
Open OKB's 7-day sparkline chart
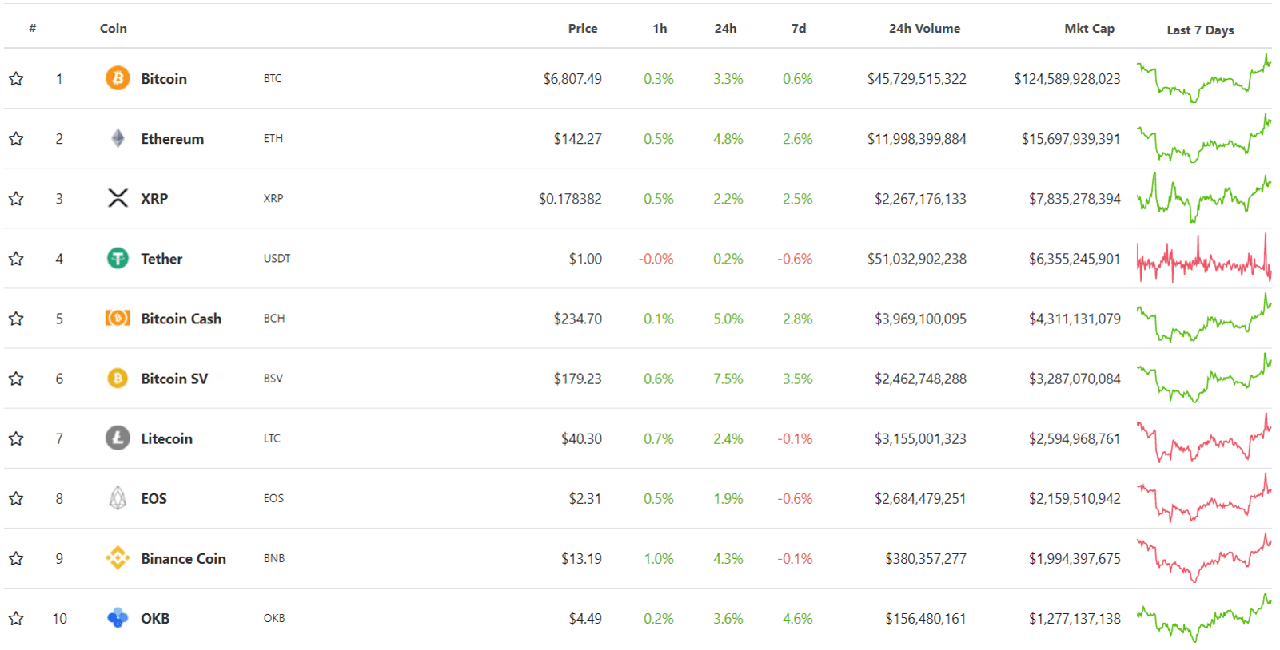click(x=1204, y=617)
